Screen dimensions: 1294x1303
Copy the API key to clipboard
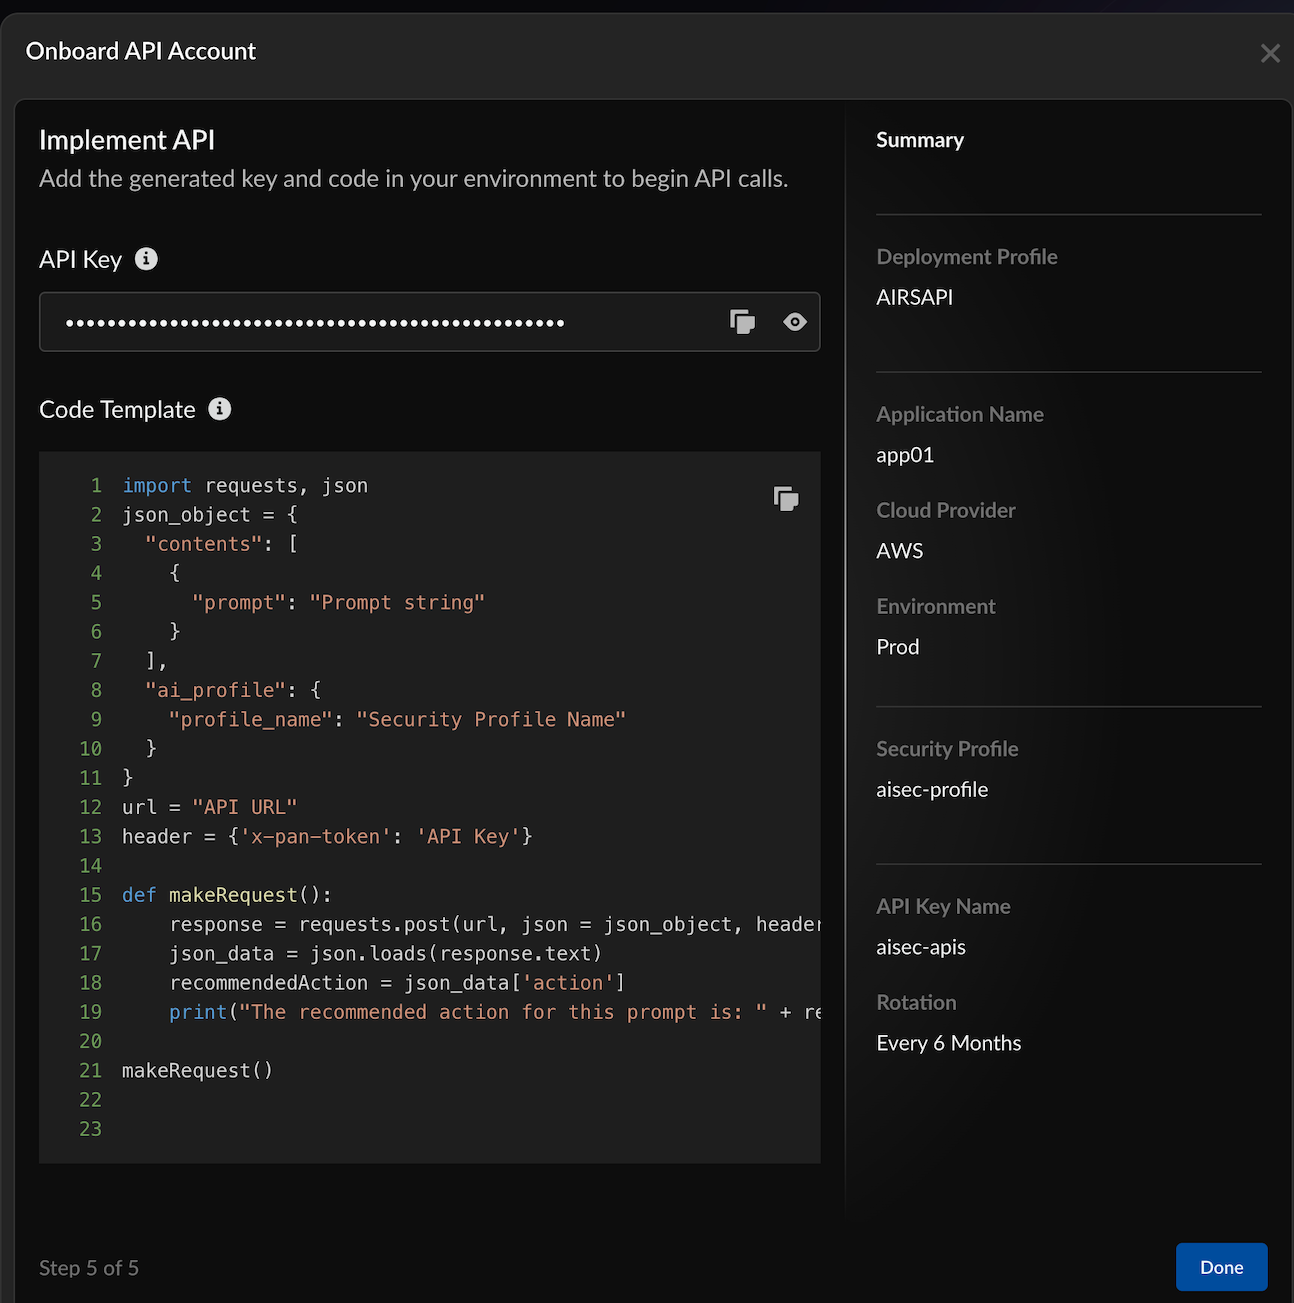742,322
